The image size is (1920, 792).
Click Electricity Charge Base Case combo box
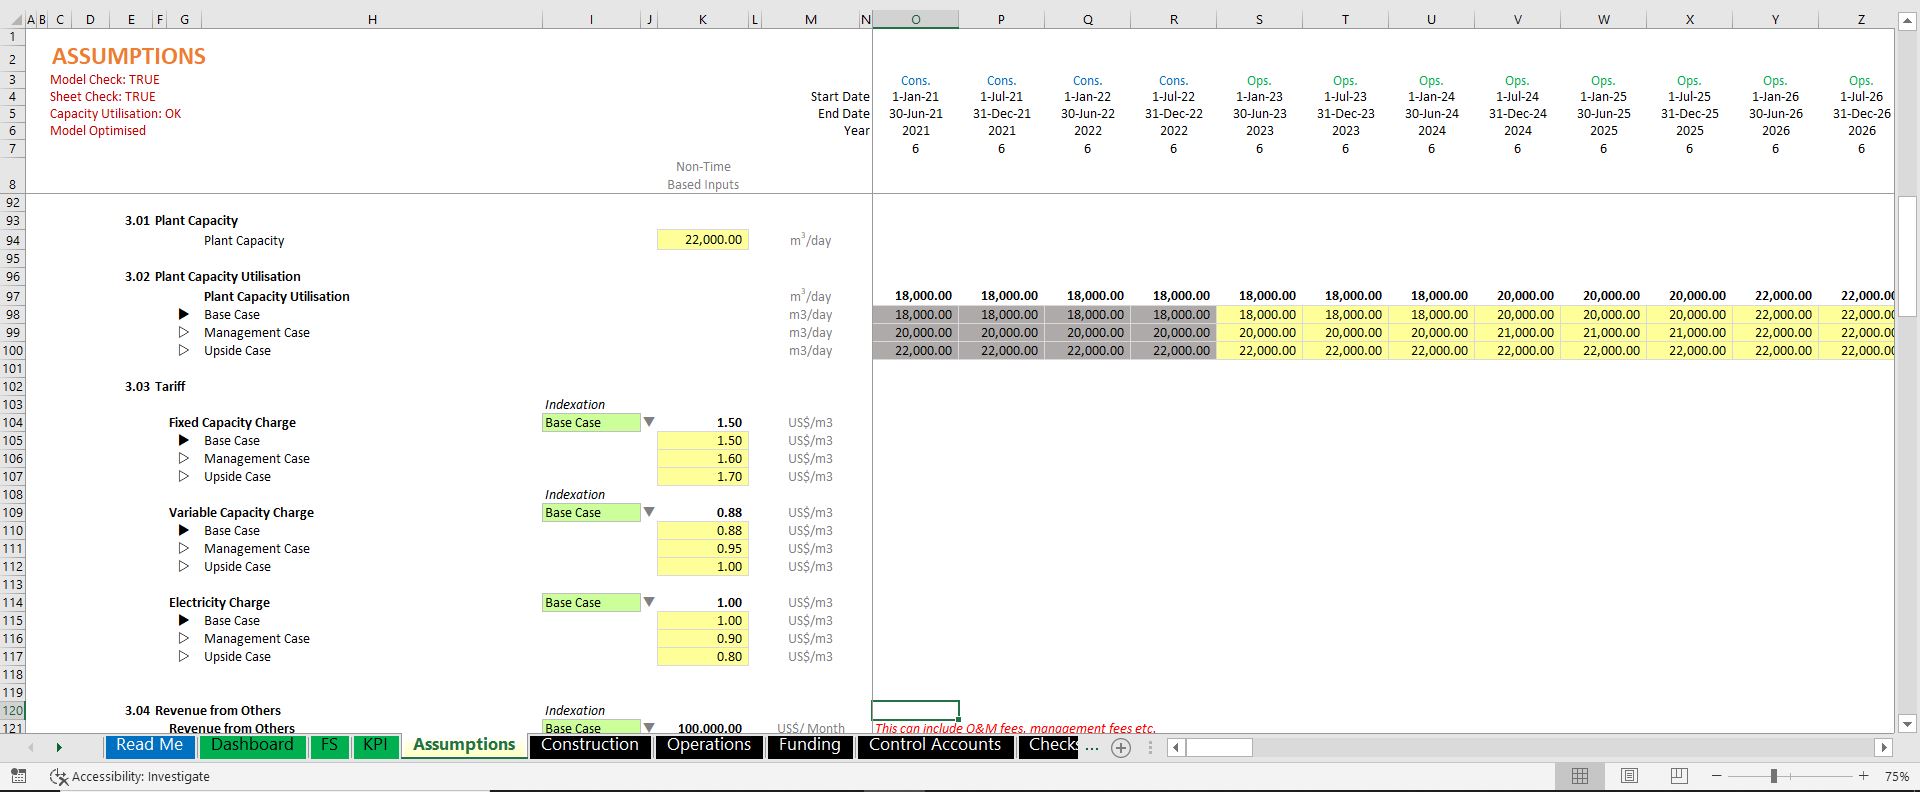click(591, 602)
